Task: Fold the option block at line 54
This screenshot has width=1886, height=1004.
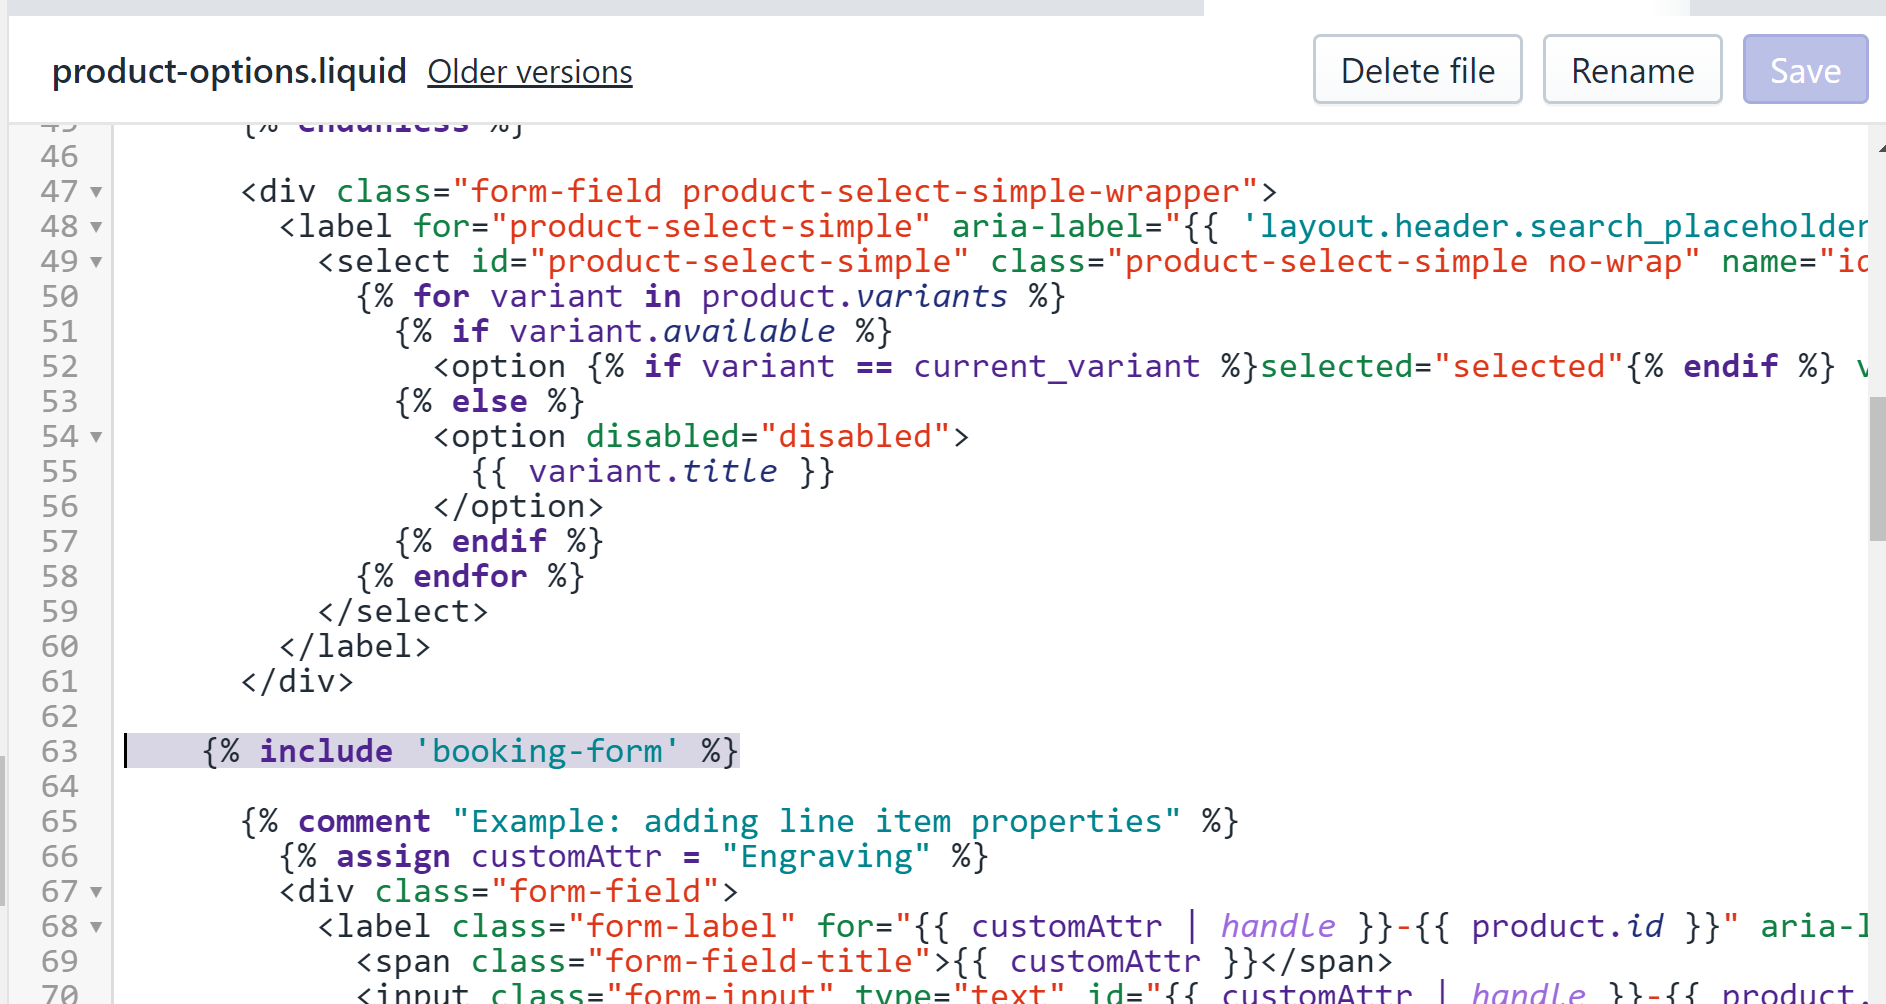Action: [x=96, y=437]
